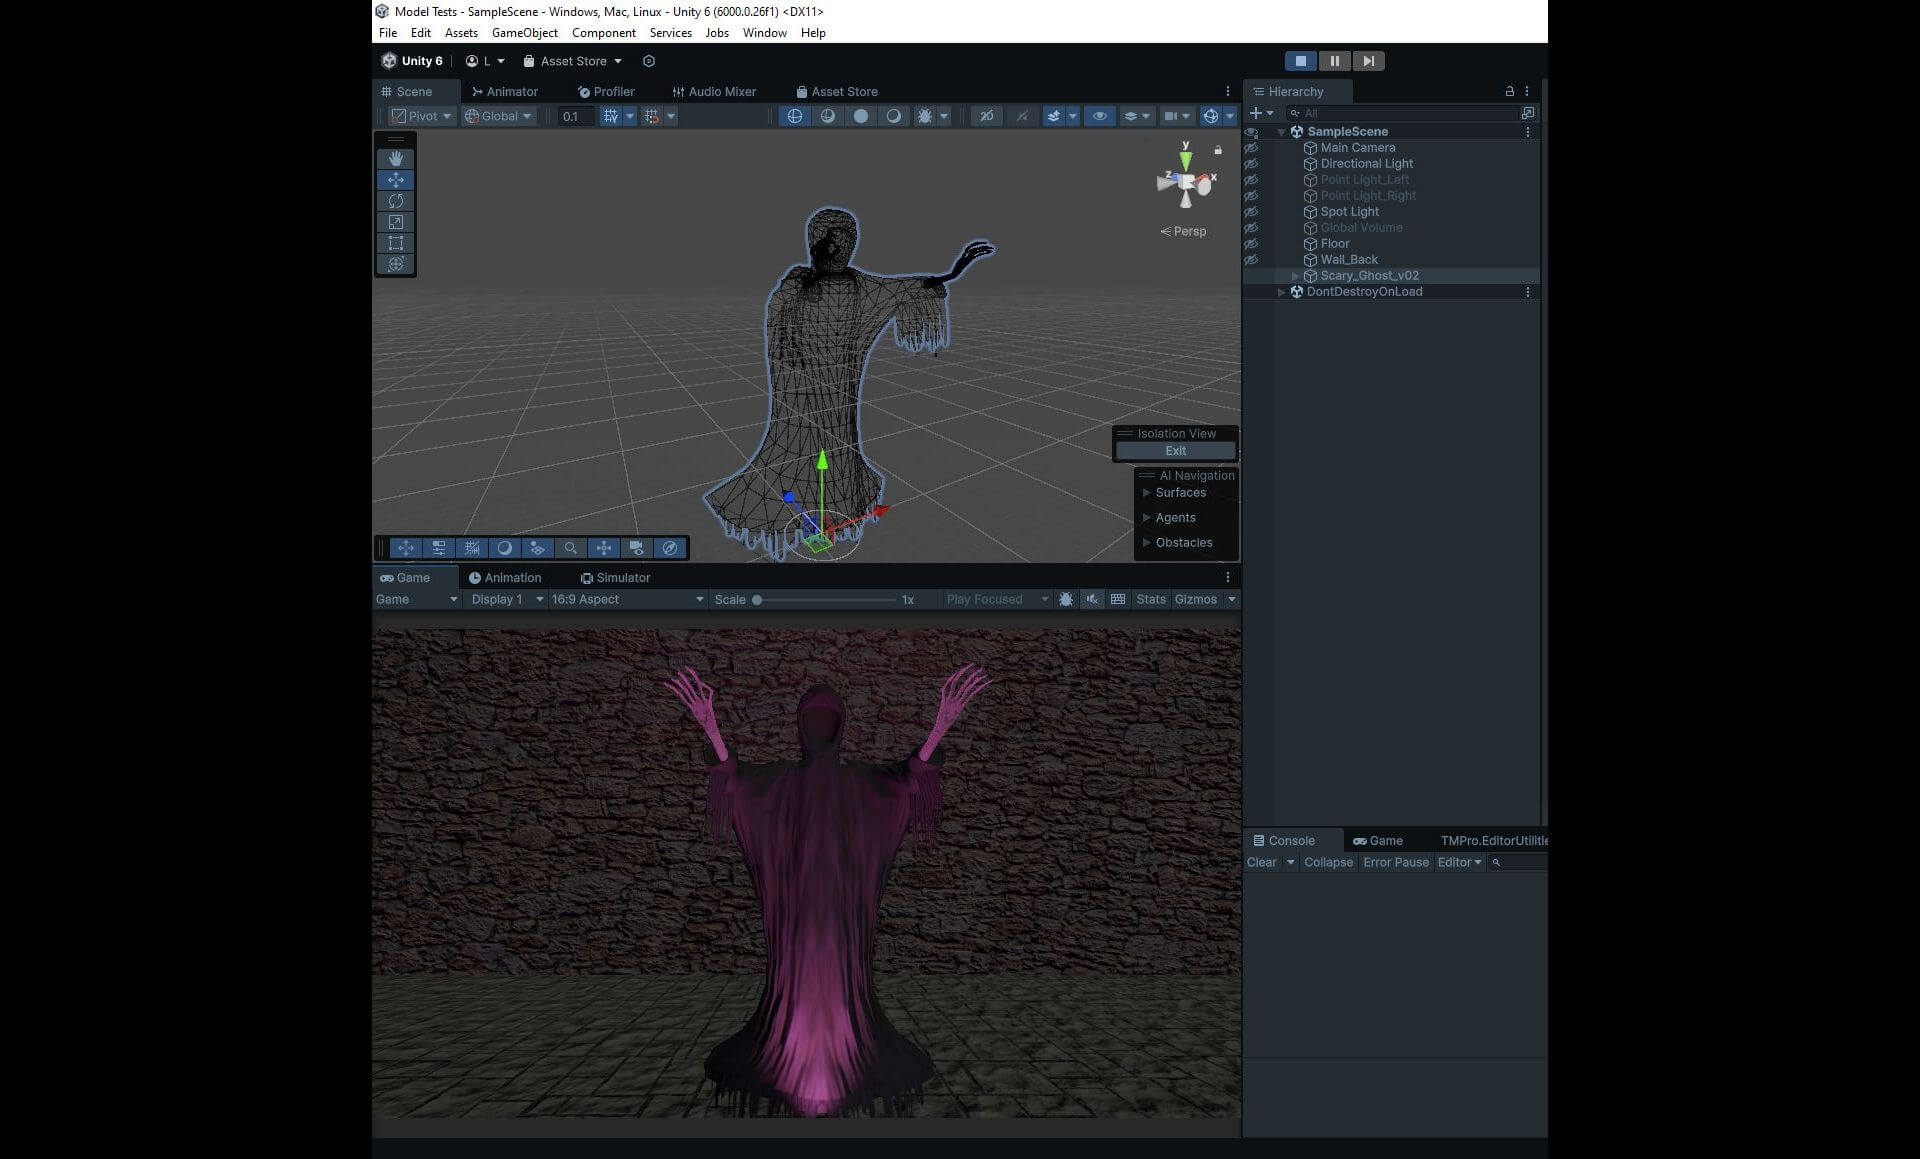Toggle 2D view mode in Scene toolbar
The width and height of the screenshot is (1920, 1159).
click(x=986, y=116)
